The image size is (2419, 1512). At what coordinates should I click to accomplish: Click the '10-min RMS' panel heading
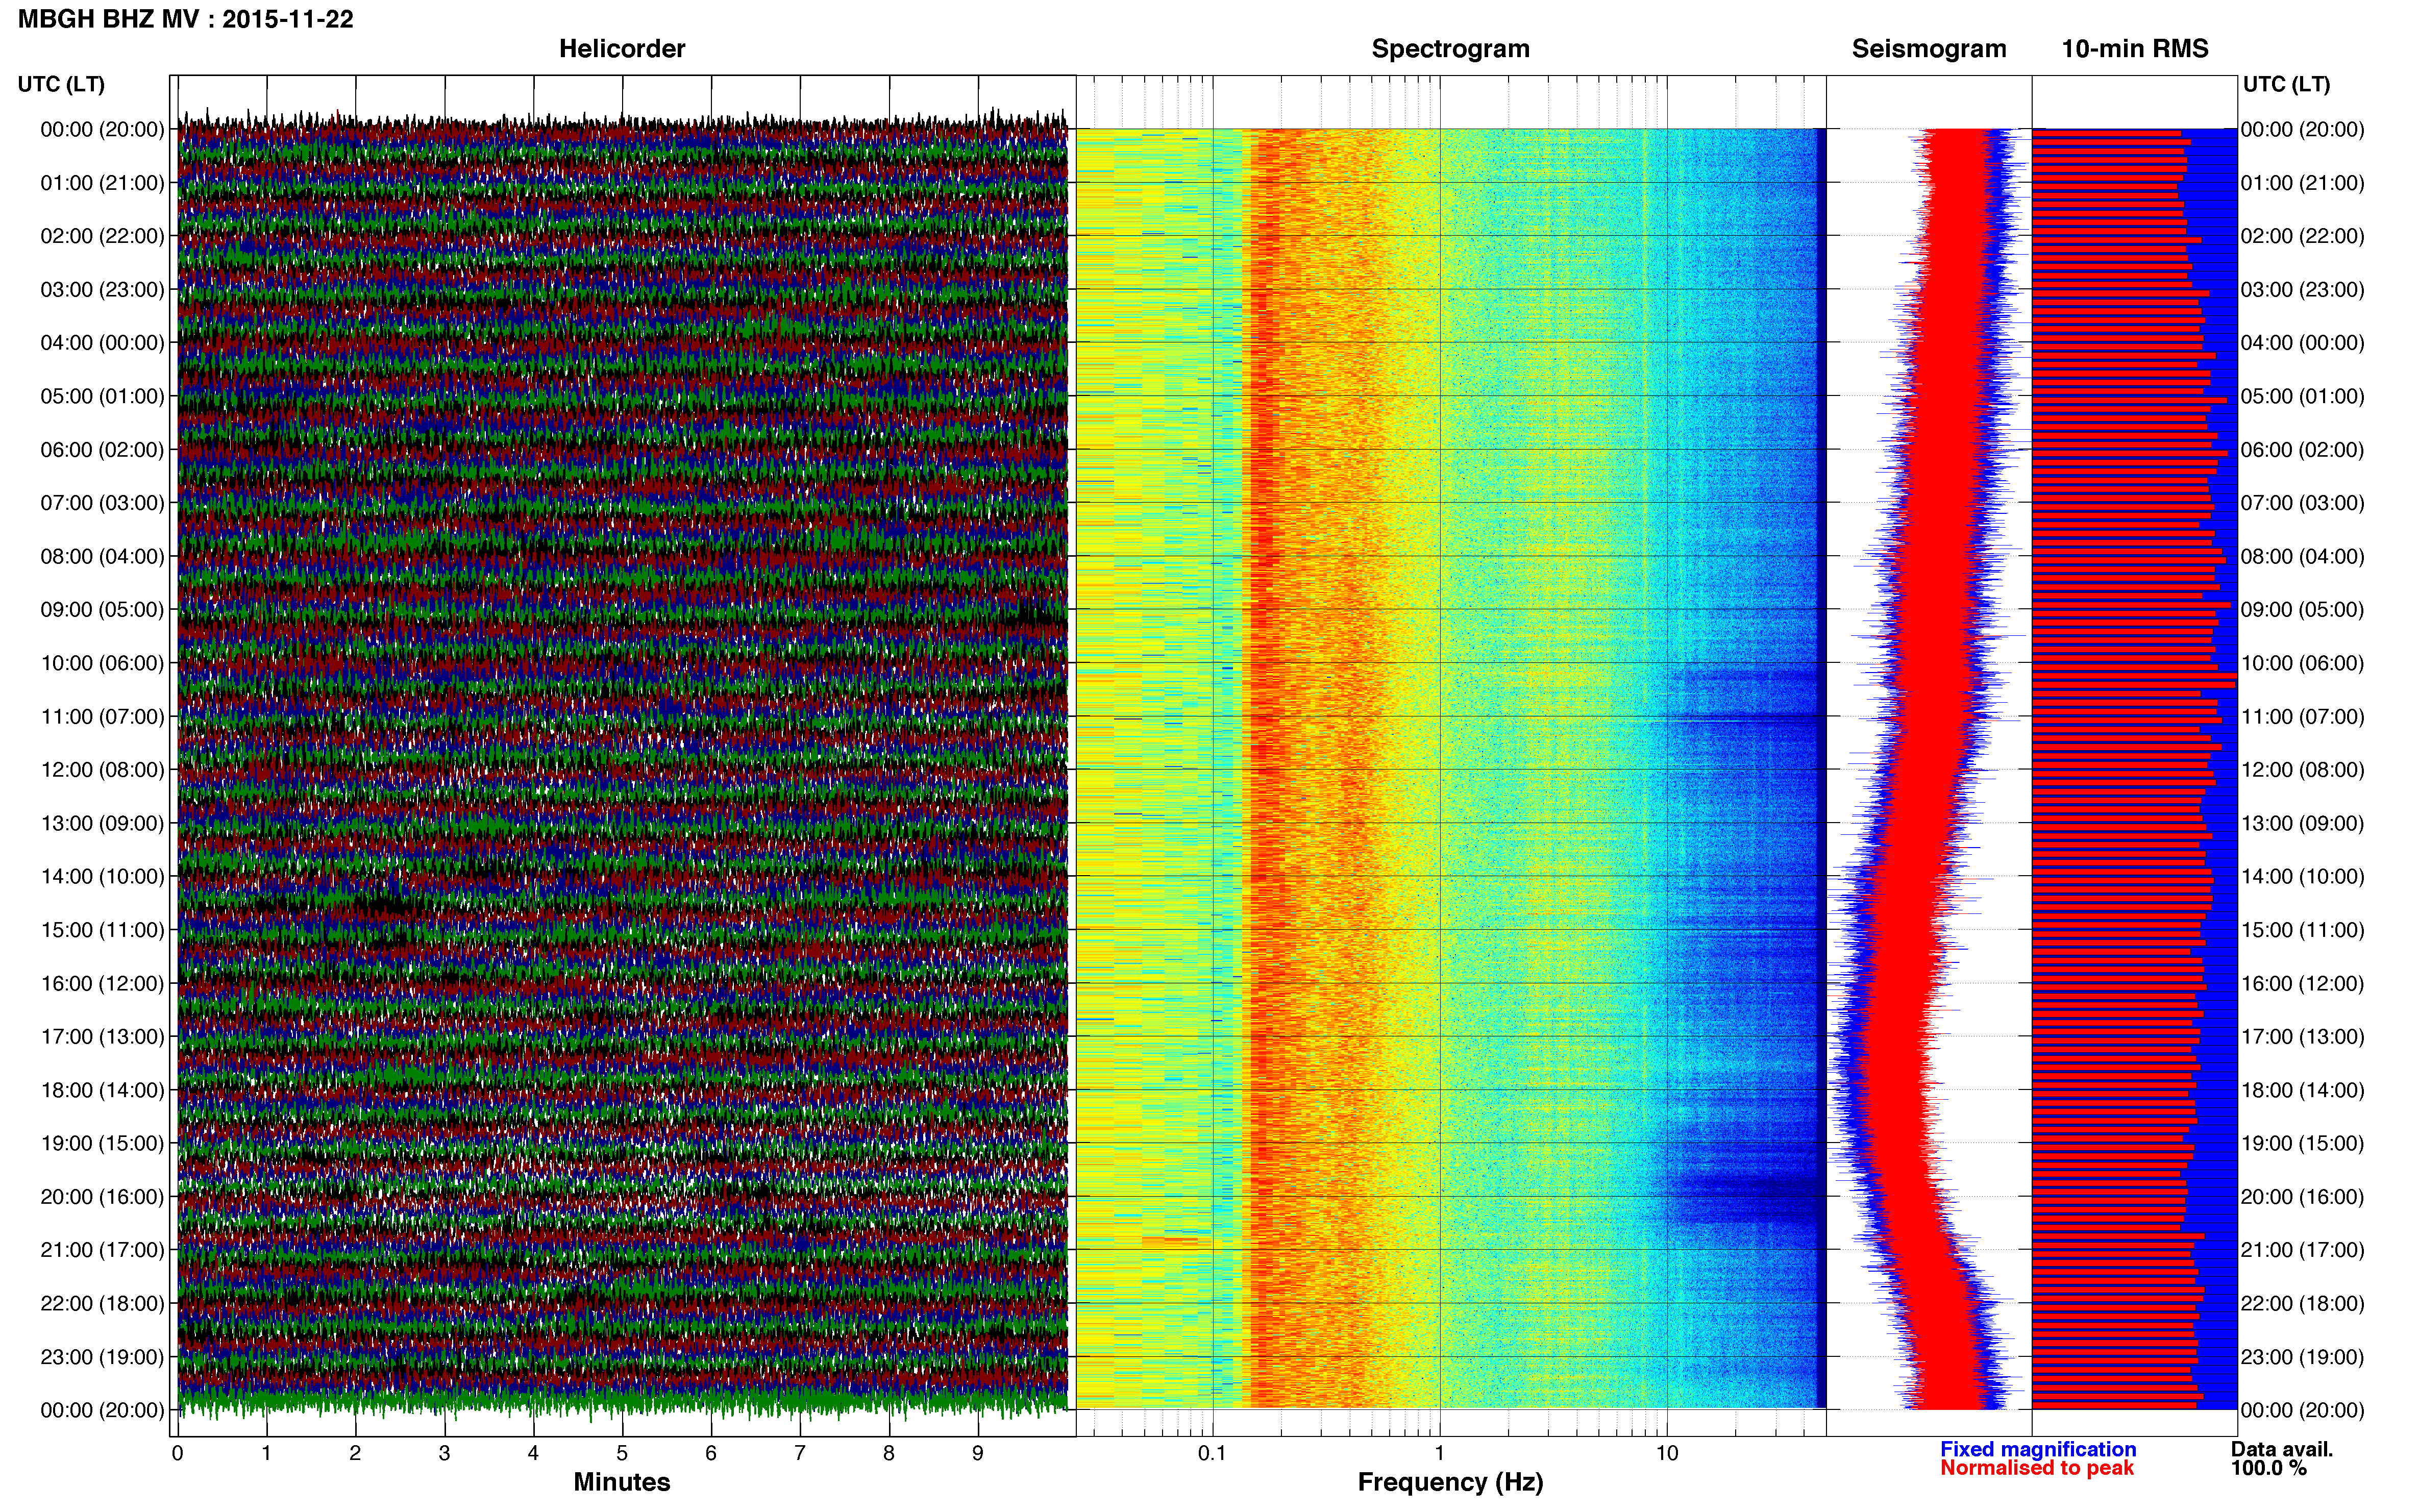[2135, 48]
